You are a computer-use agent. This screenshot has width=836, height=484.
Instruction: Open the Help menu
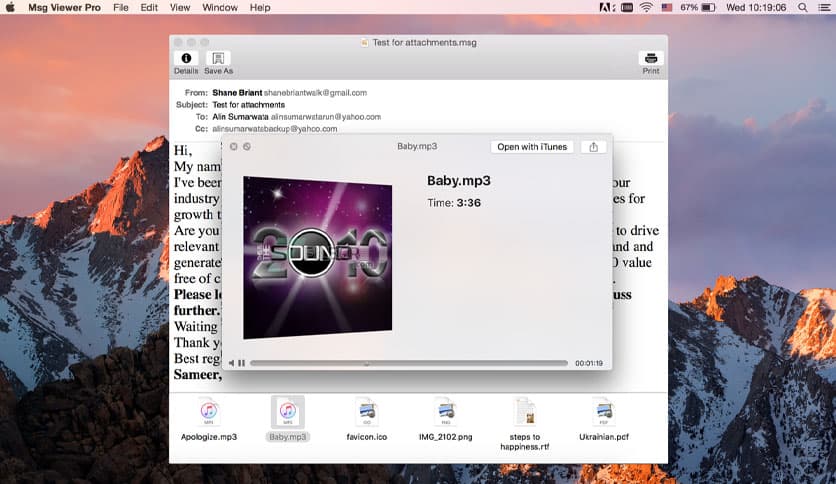pyautogui.click(x=260, y=7)
